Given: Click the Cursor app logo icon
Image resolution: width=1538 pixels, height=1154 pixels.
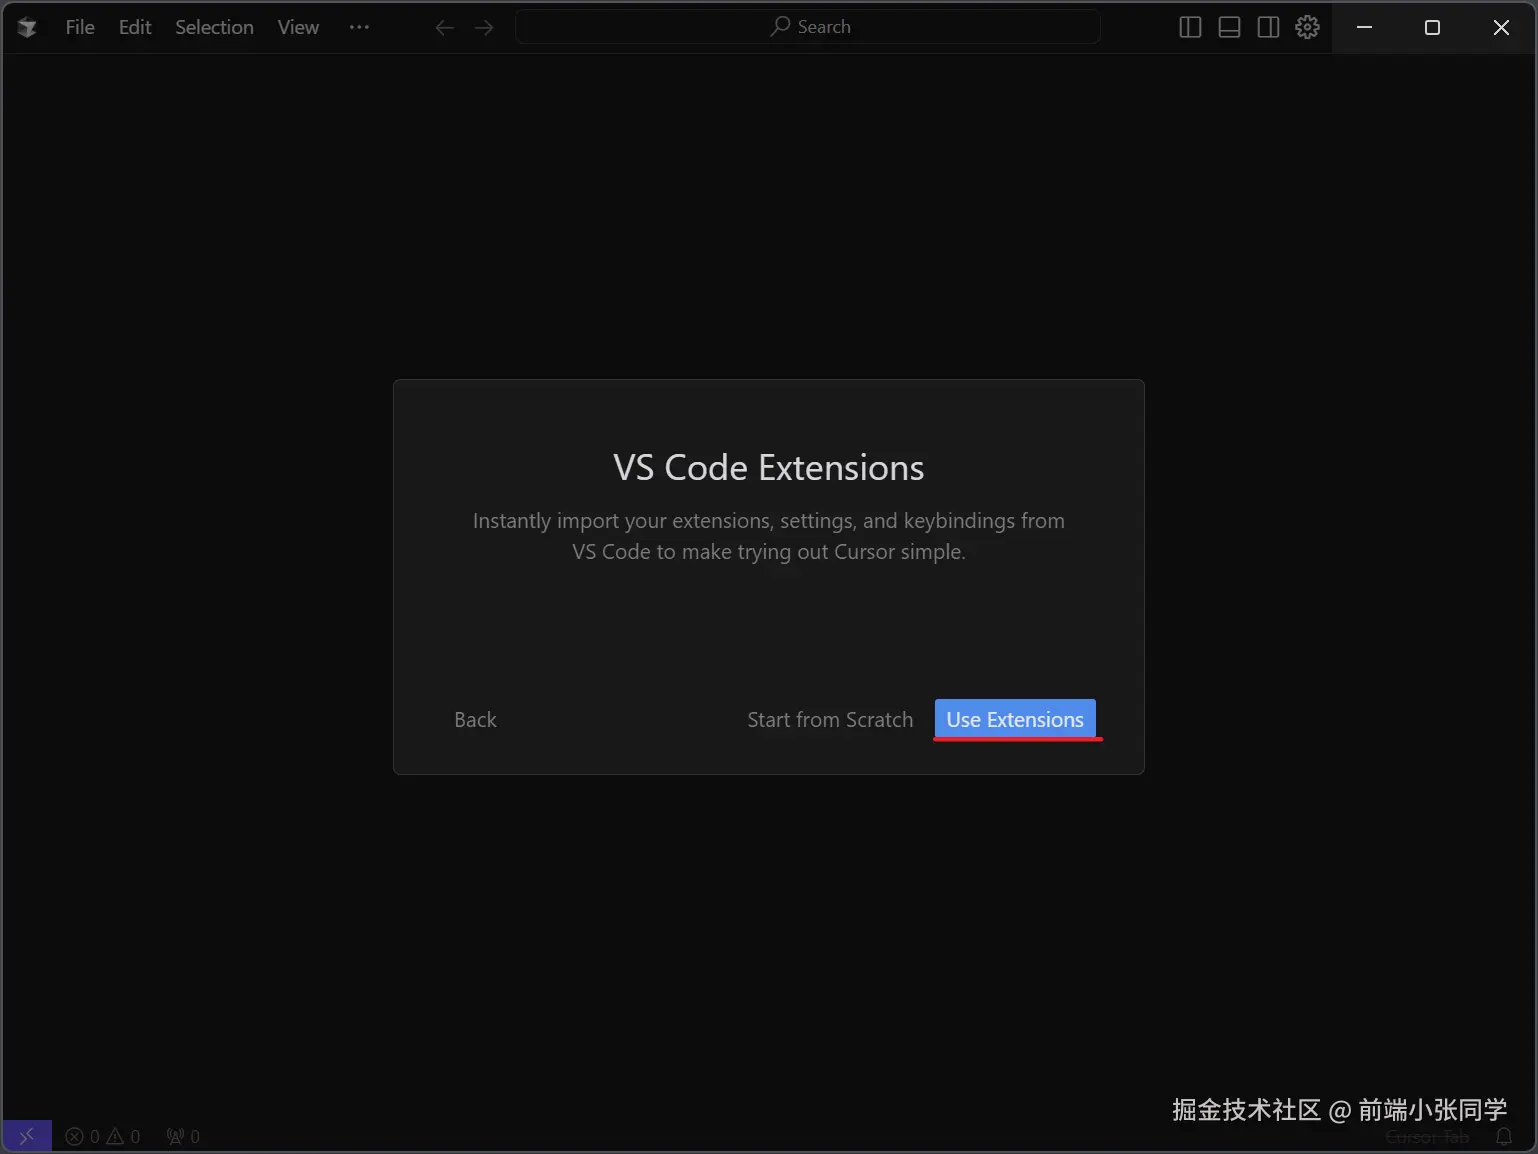Looking at the screenshot, I should click(27, 27).
